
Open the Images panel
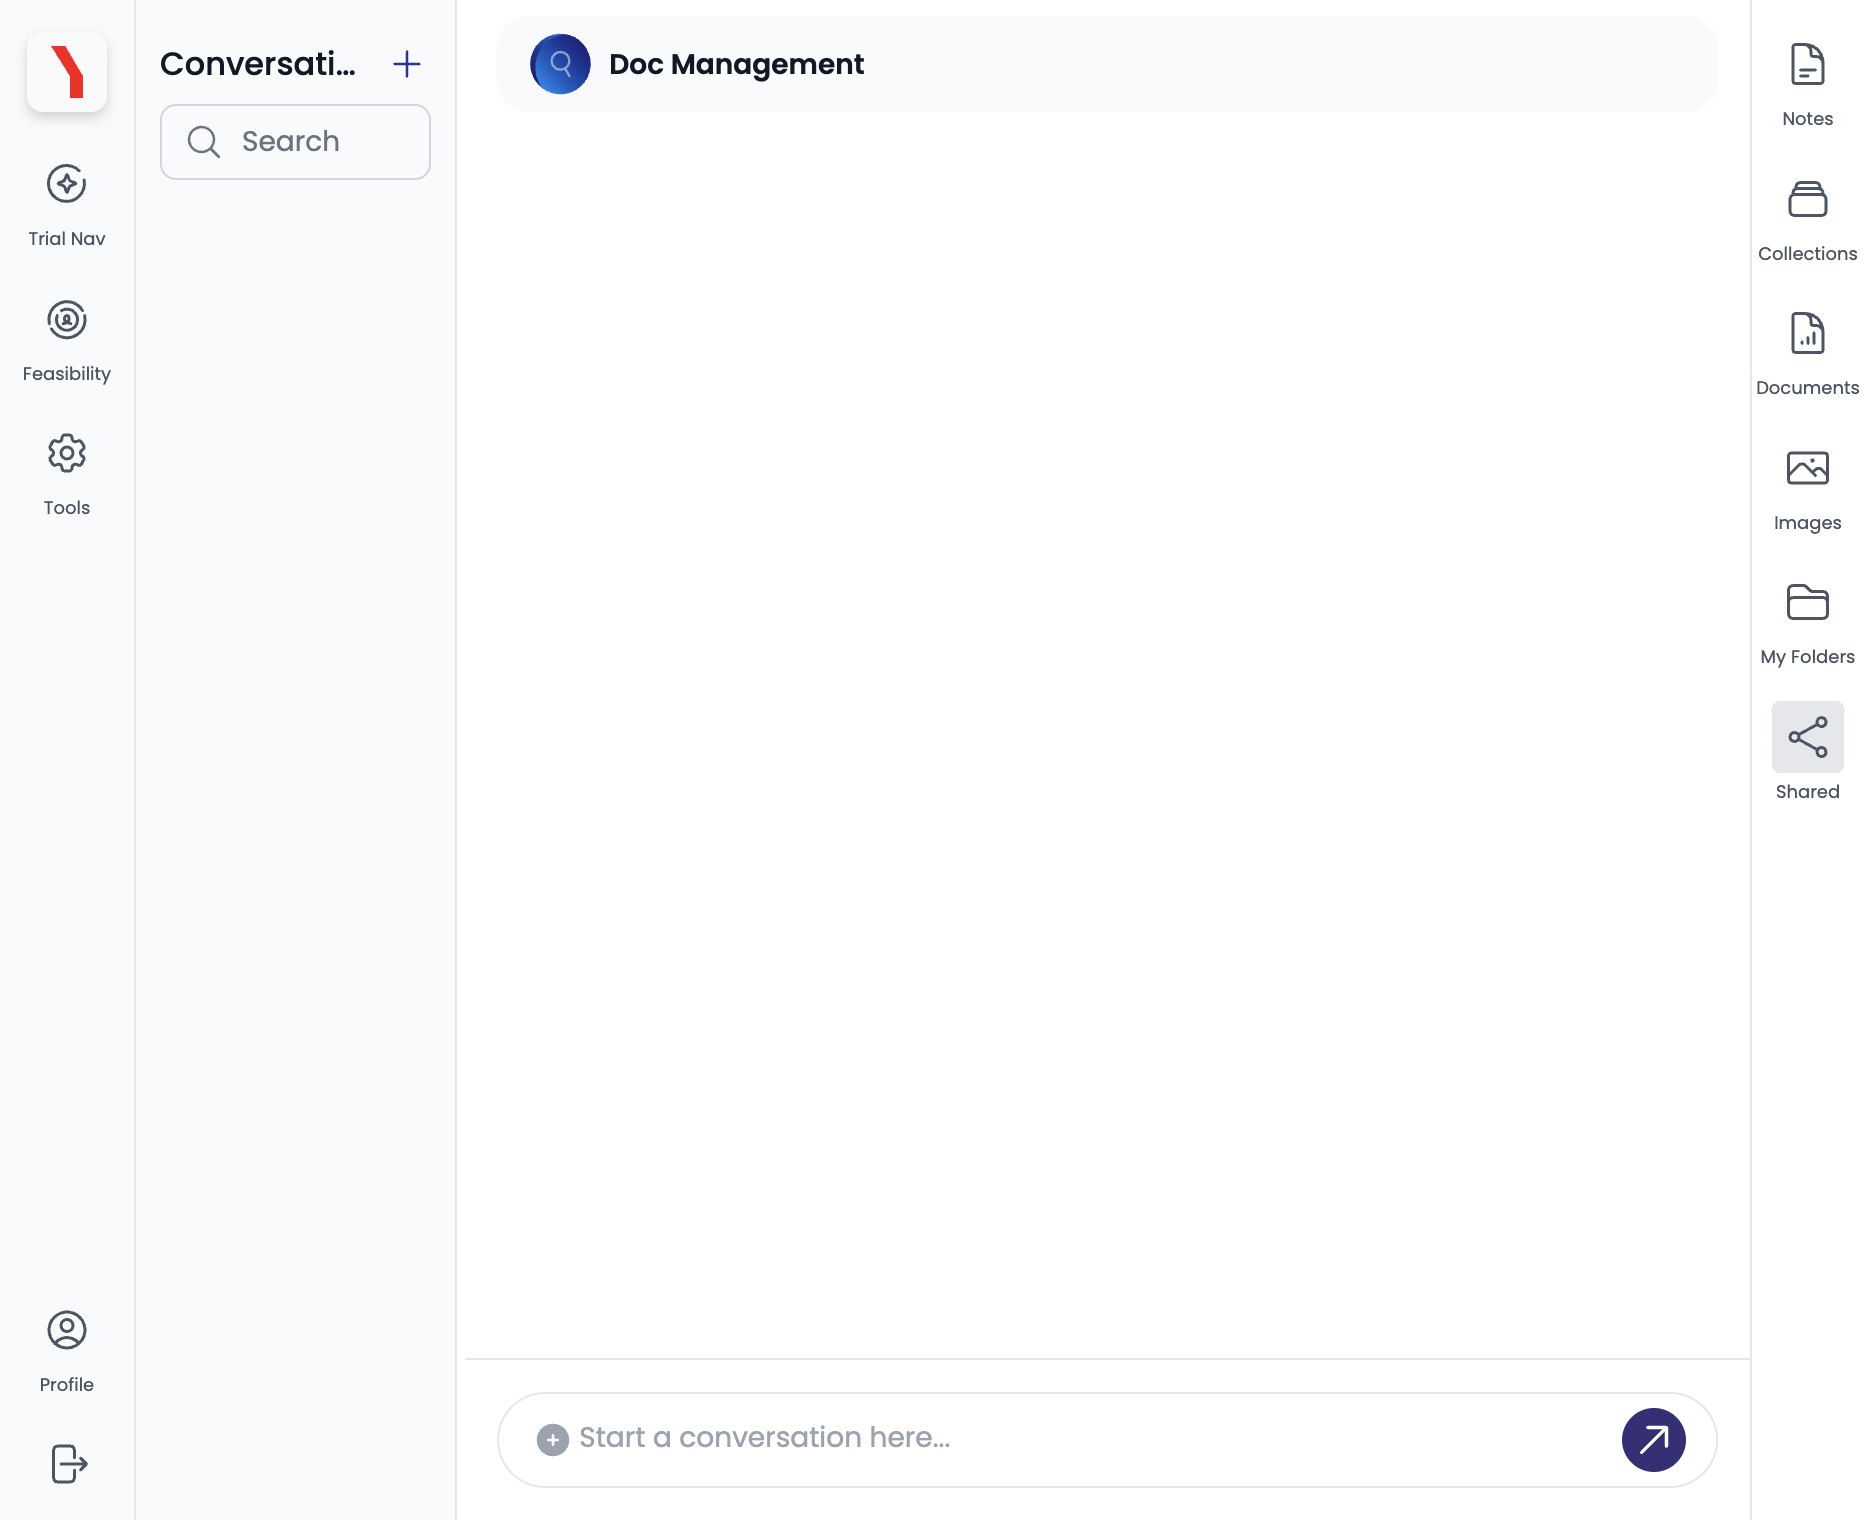[1808, 490]
